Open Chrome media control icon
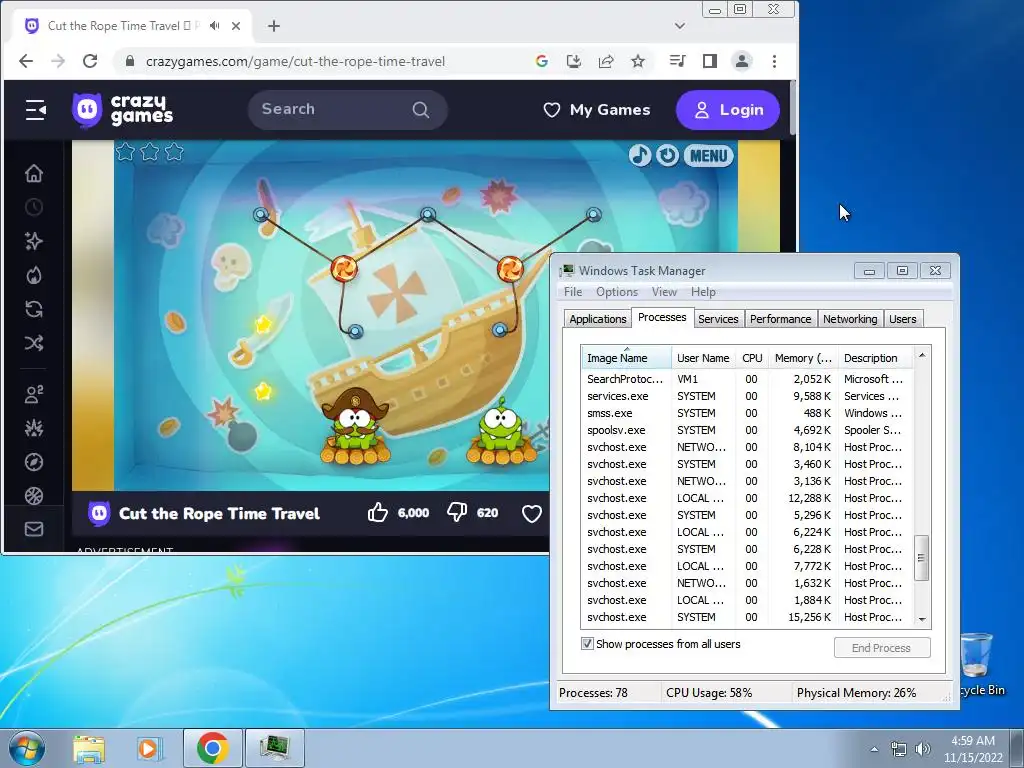Image resolution: width=1024 pixels, height=768 pixels. [677, 61]
